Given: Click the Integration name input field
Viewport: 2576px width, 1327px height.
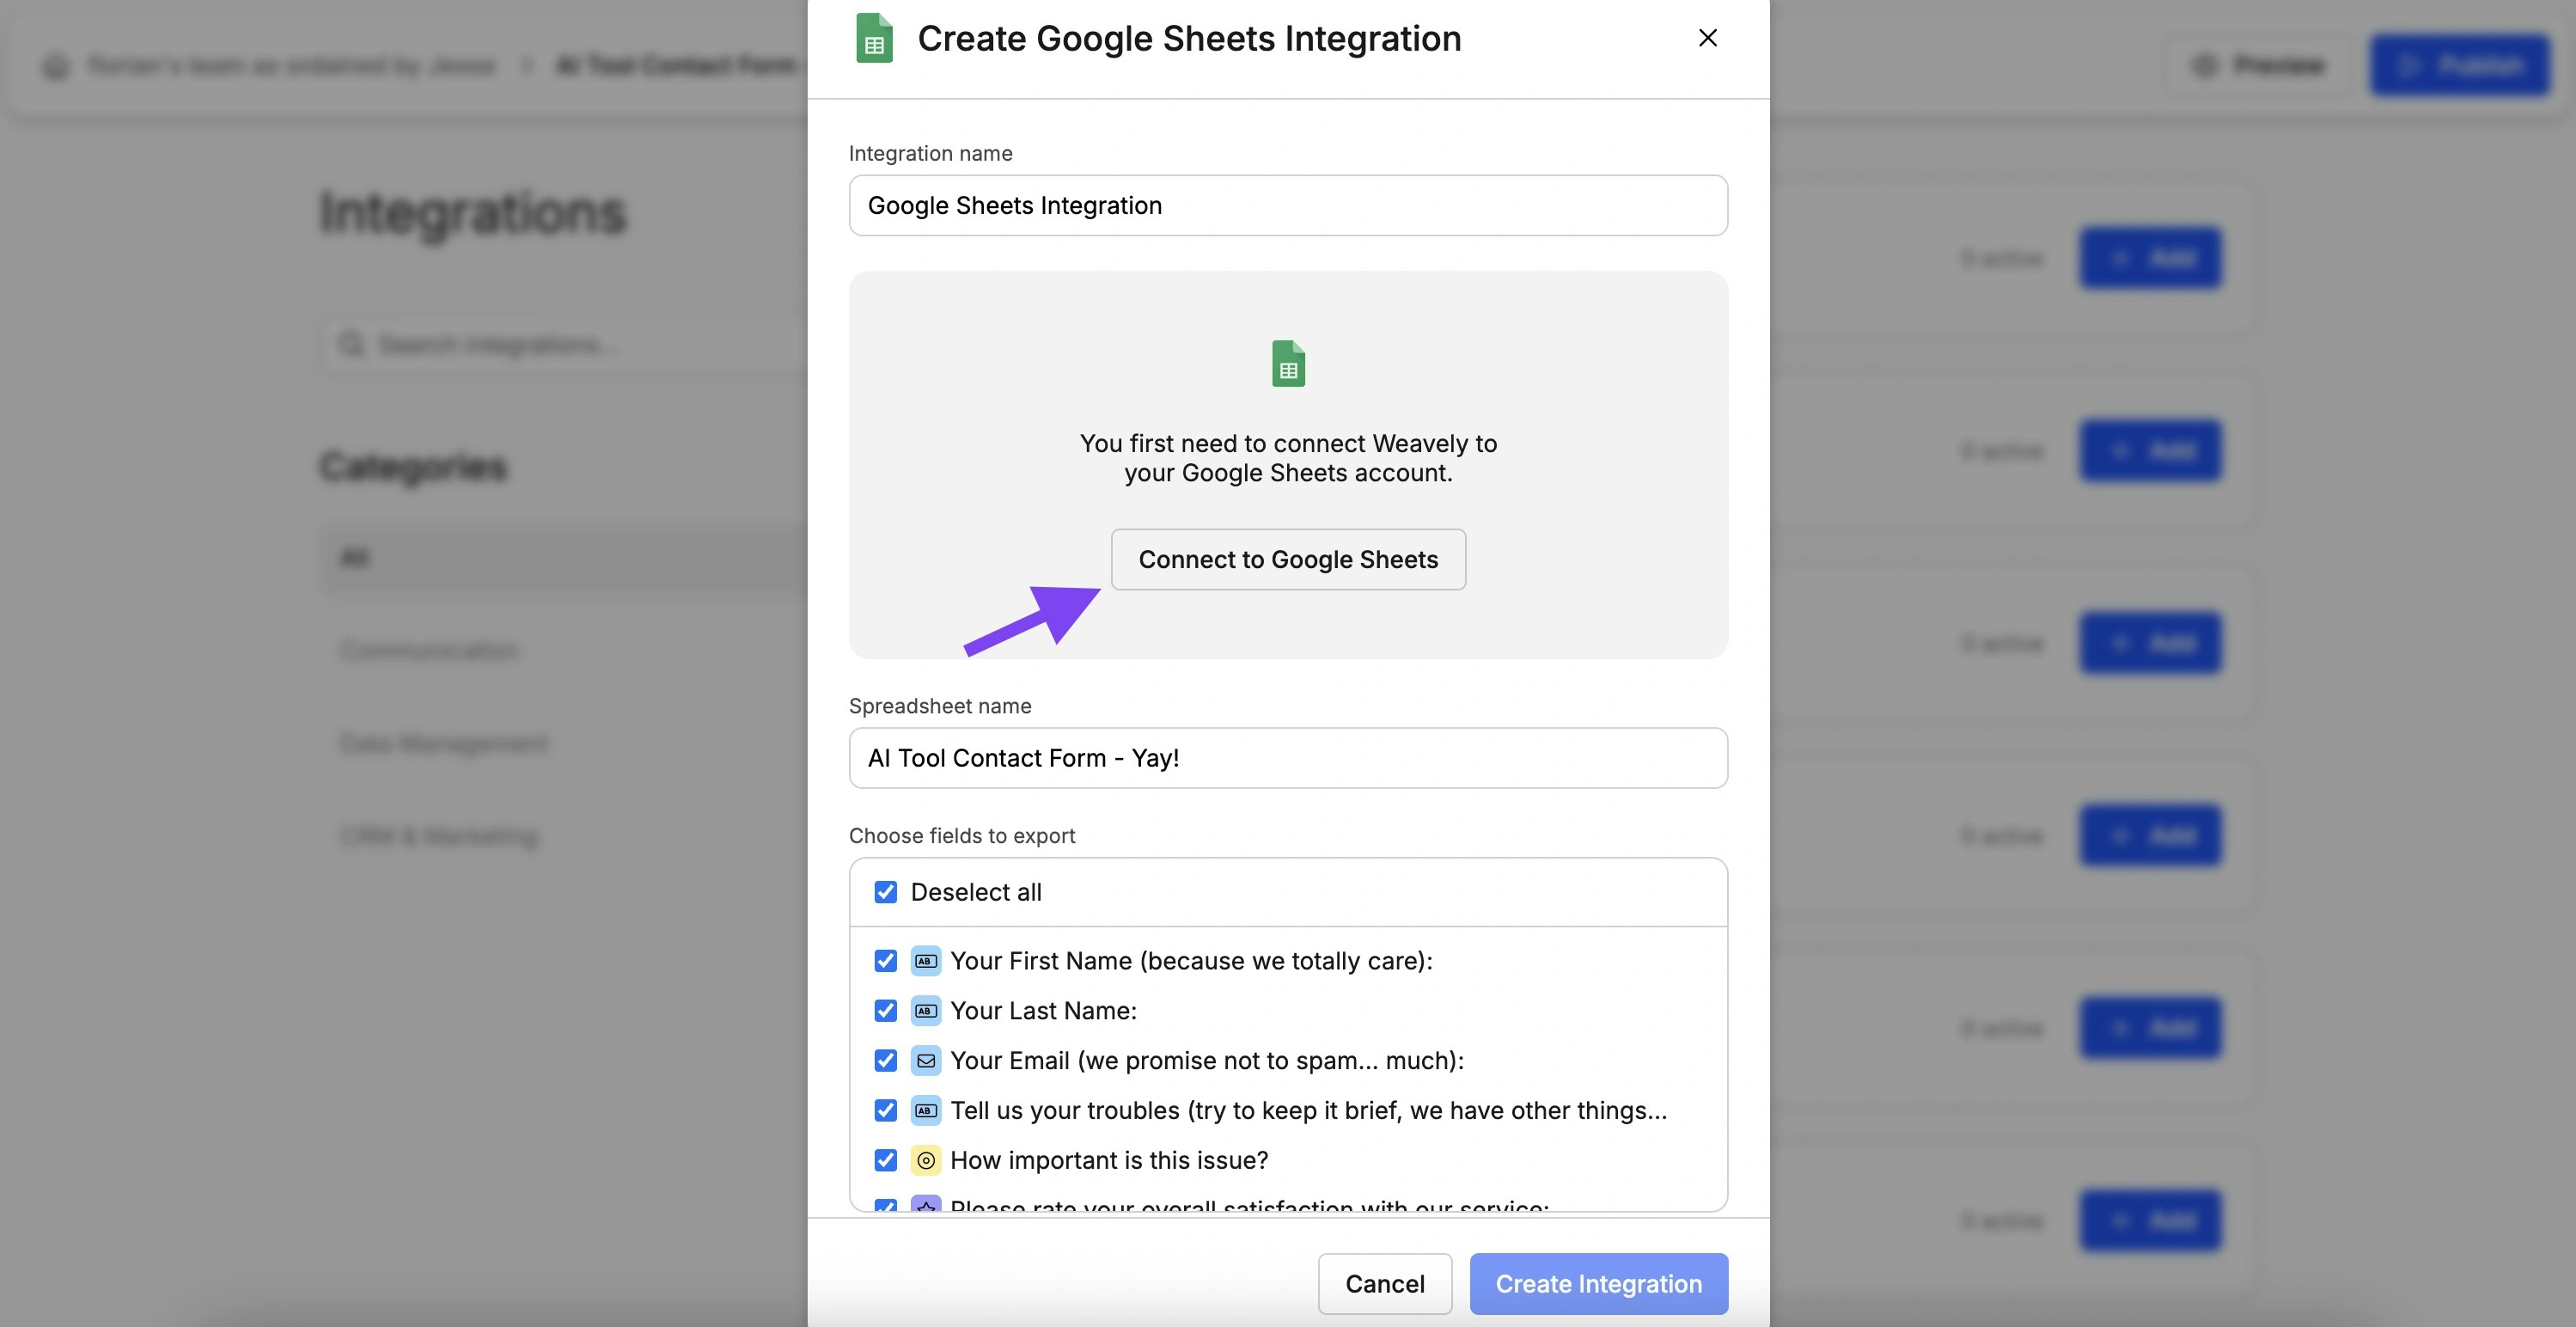Looking at the screenshot, I should pos(1288,205).
